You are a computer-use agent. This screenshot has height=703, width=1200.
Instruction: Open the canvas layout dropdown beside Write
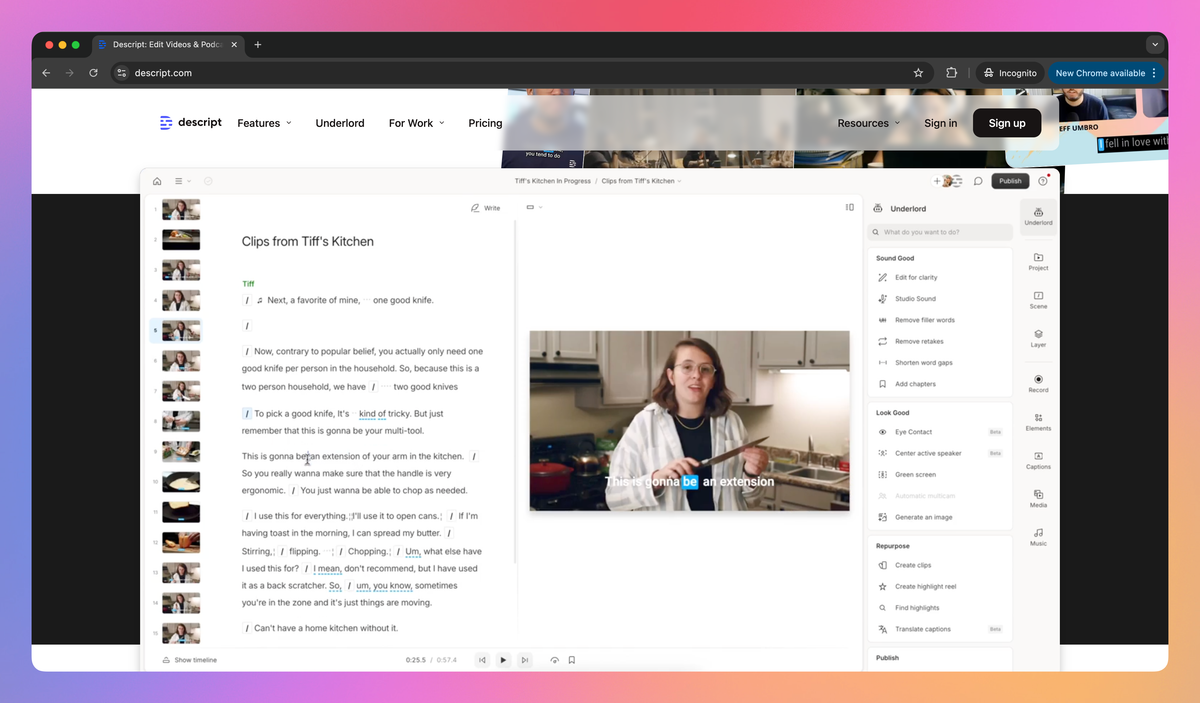[x=534, y=207]
